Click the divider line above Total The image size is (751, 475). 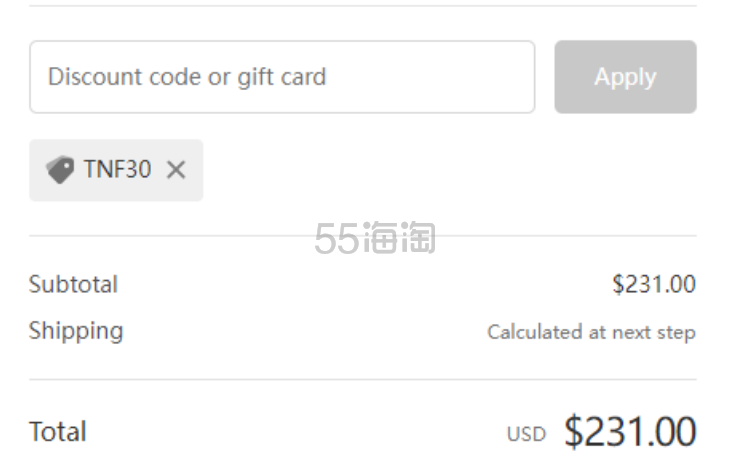[x=363, y=380]
